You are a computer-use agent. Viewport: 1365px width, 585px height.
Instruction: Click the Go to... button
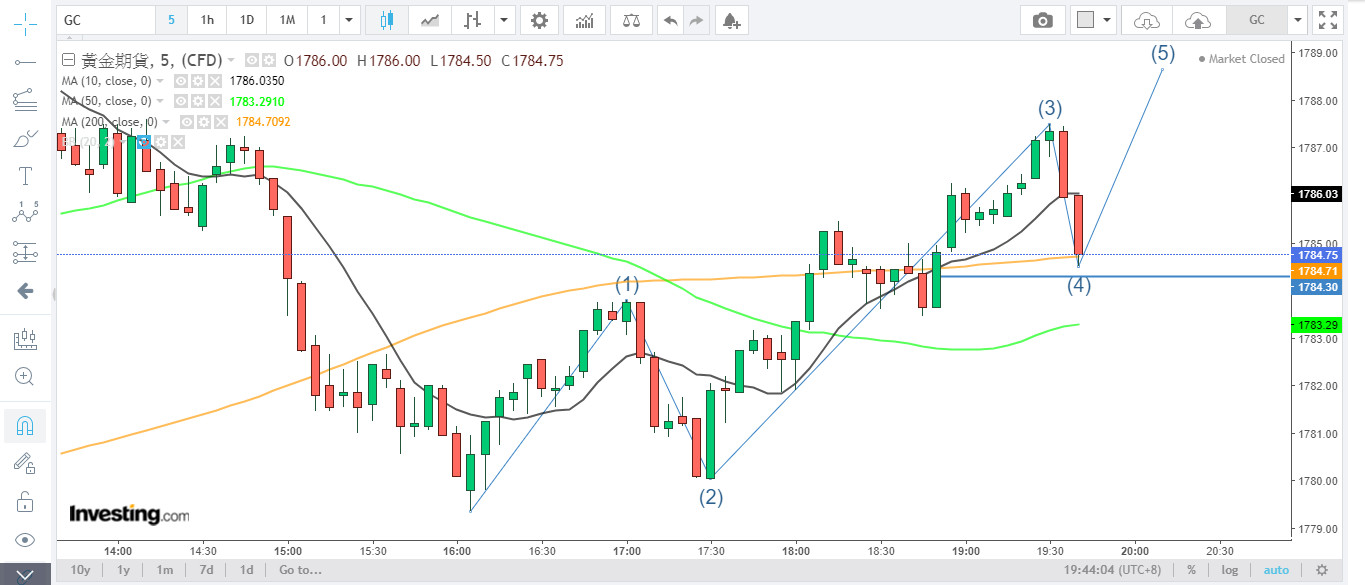pos(300,570)
